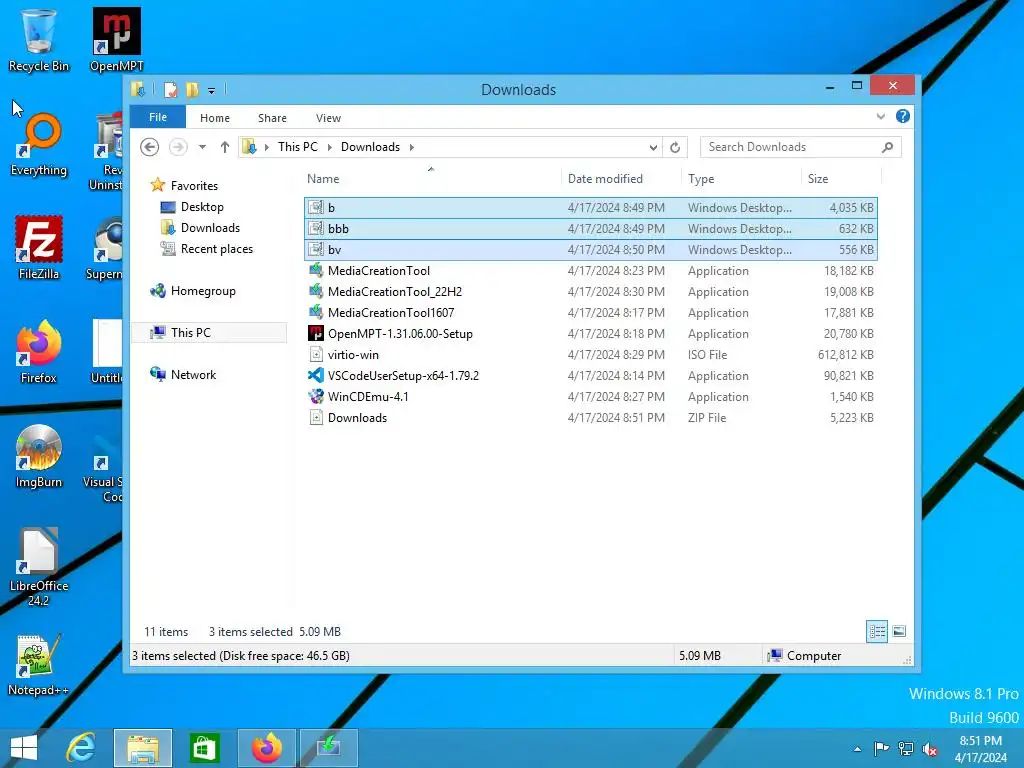
Task: Refresh the Downloads folder view
Action: [x=675, y=148]
